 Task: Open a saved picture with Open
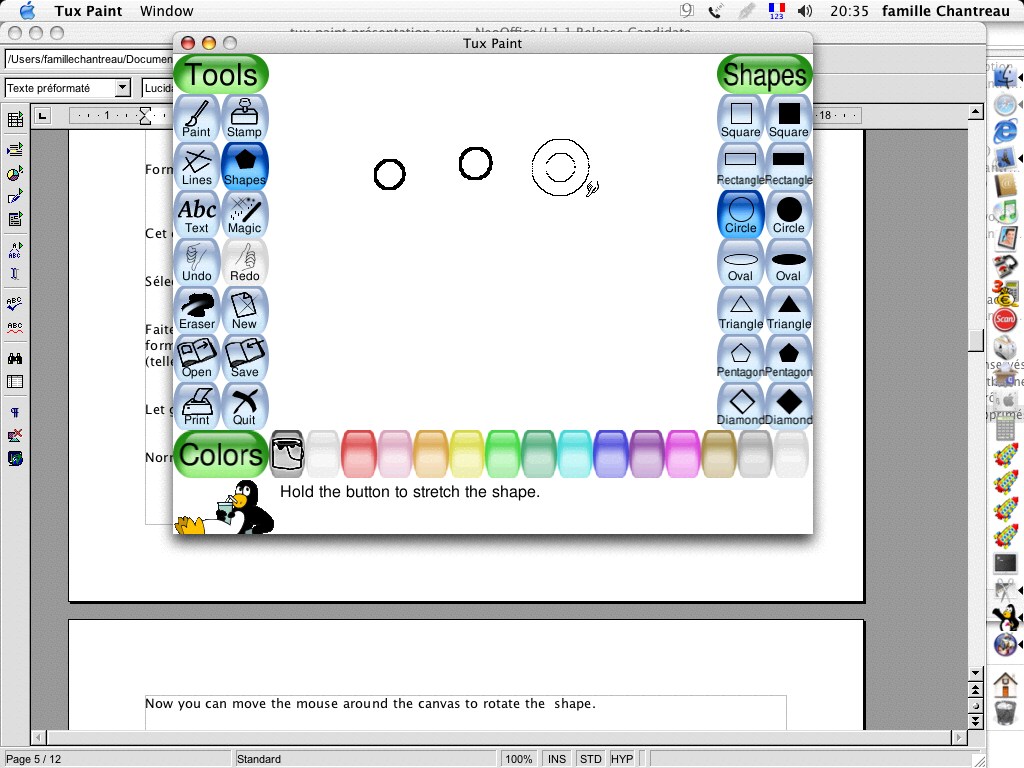[x=197, y=358]
